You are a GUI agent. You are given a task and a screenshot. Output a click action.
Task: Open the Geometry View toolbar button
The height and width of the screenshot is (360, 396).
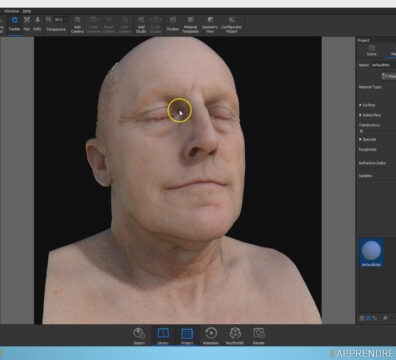tap(210, 25)
